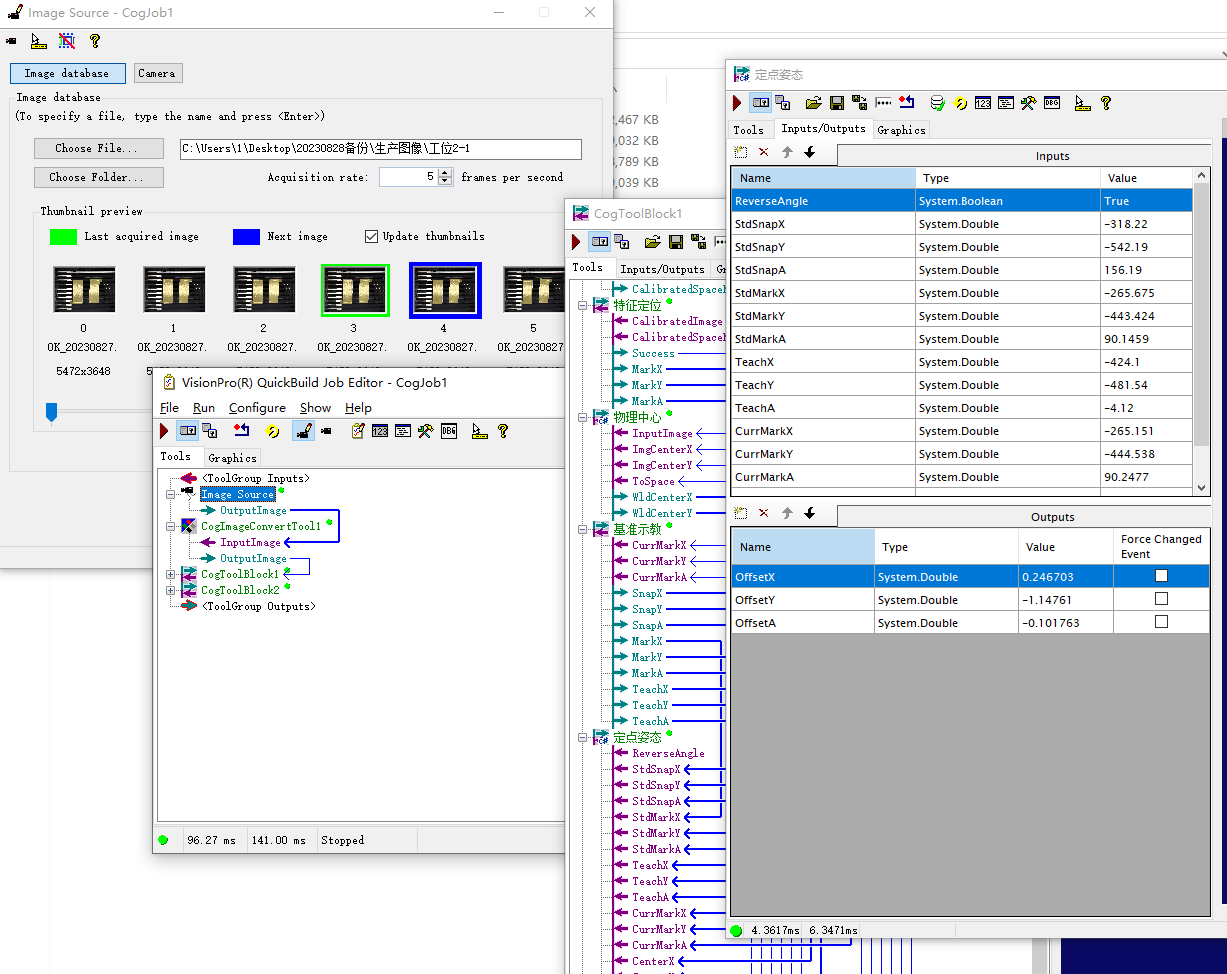Viewport: 1227px width, 974px height.
Task: Collapse the 定点姿态 tree node
Action: coord(583,737)
